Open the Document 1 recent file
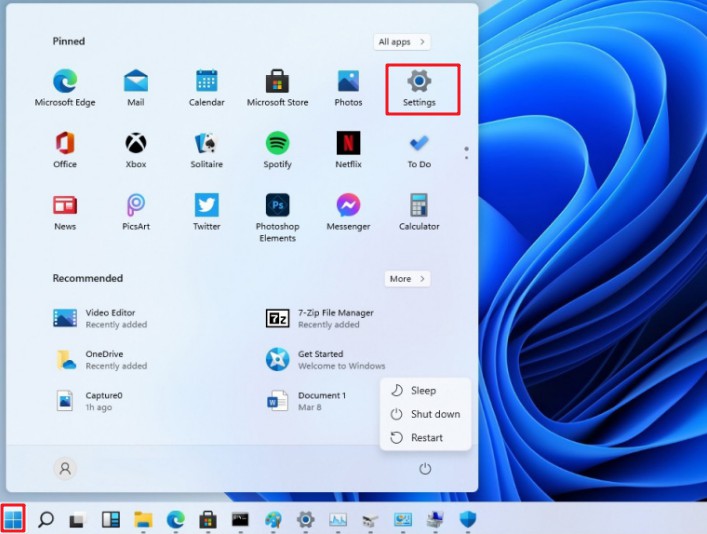707x534 pixels. click(306, 401)
